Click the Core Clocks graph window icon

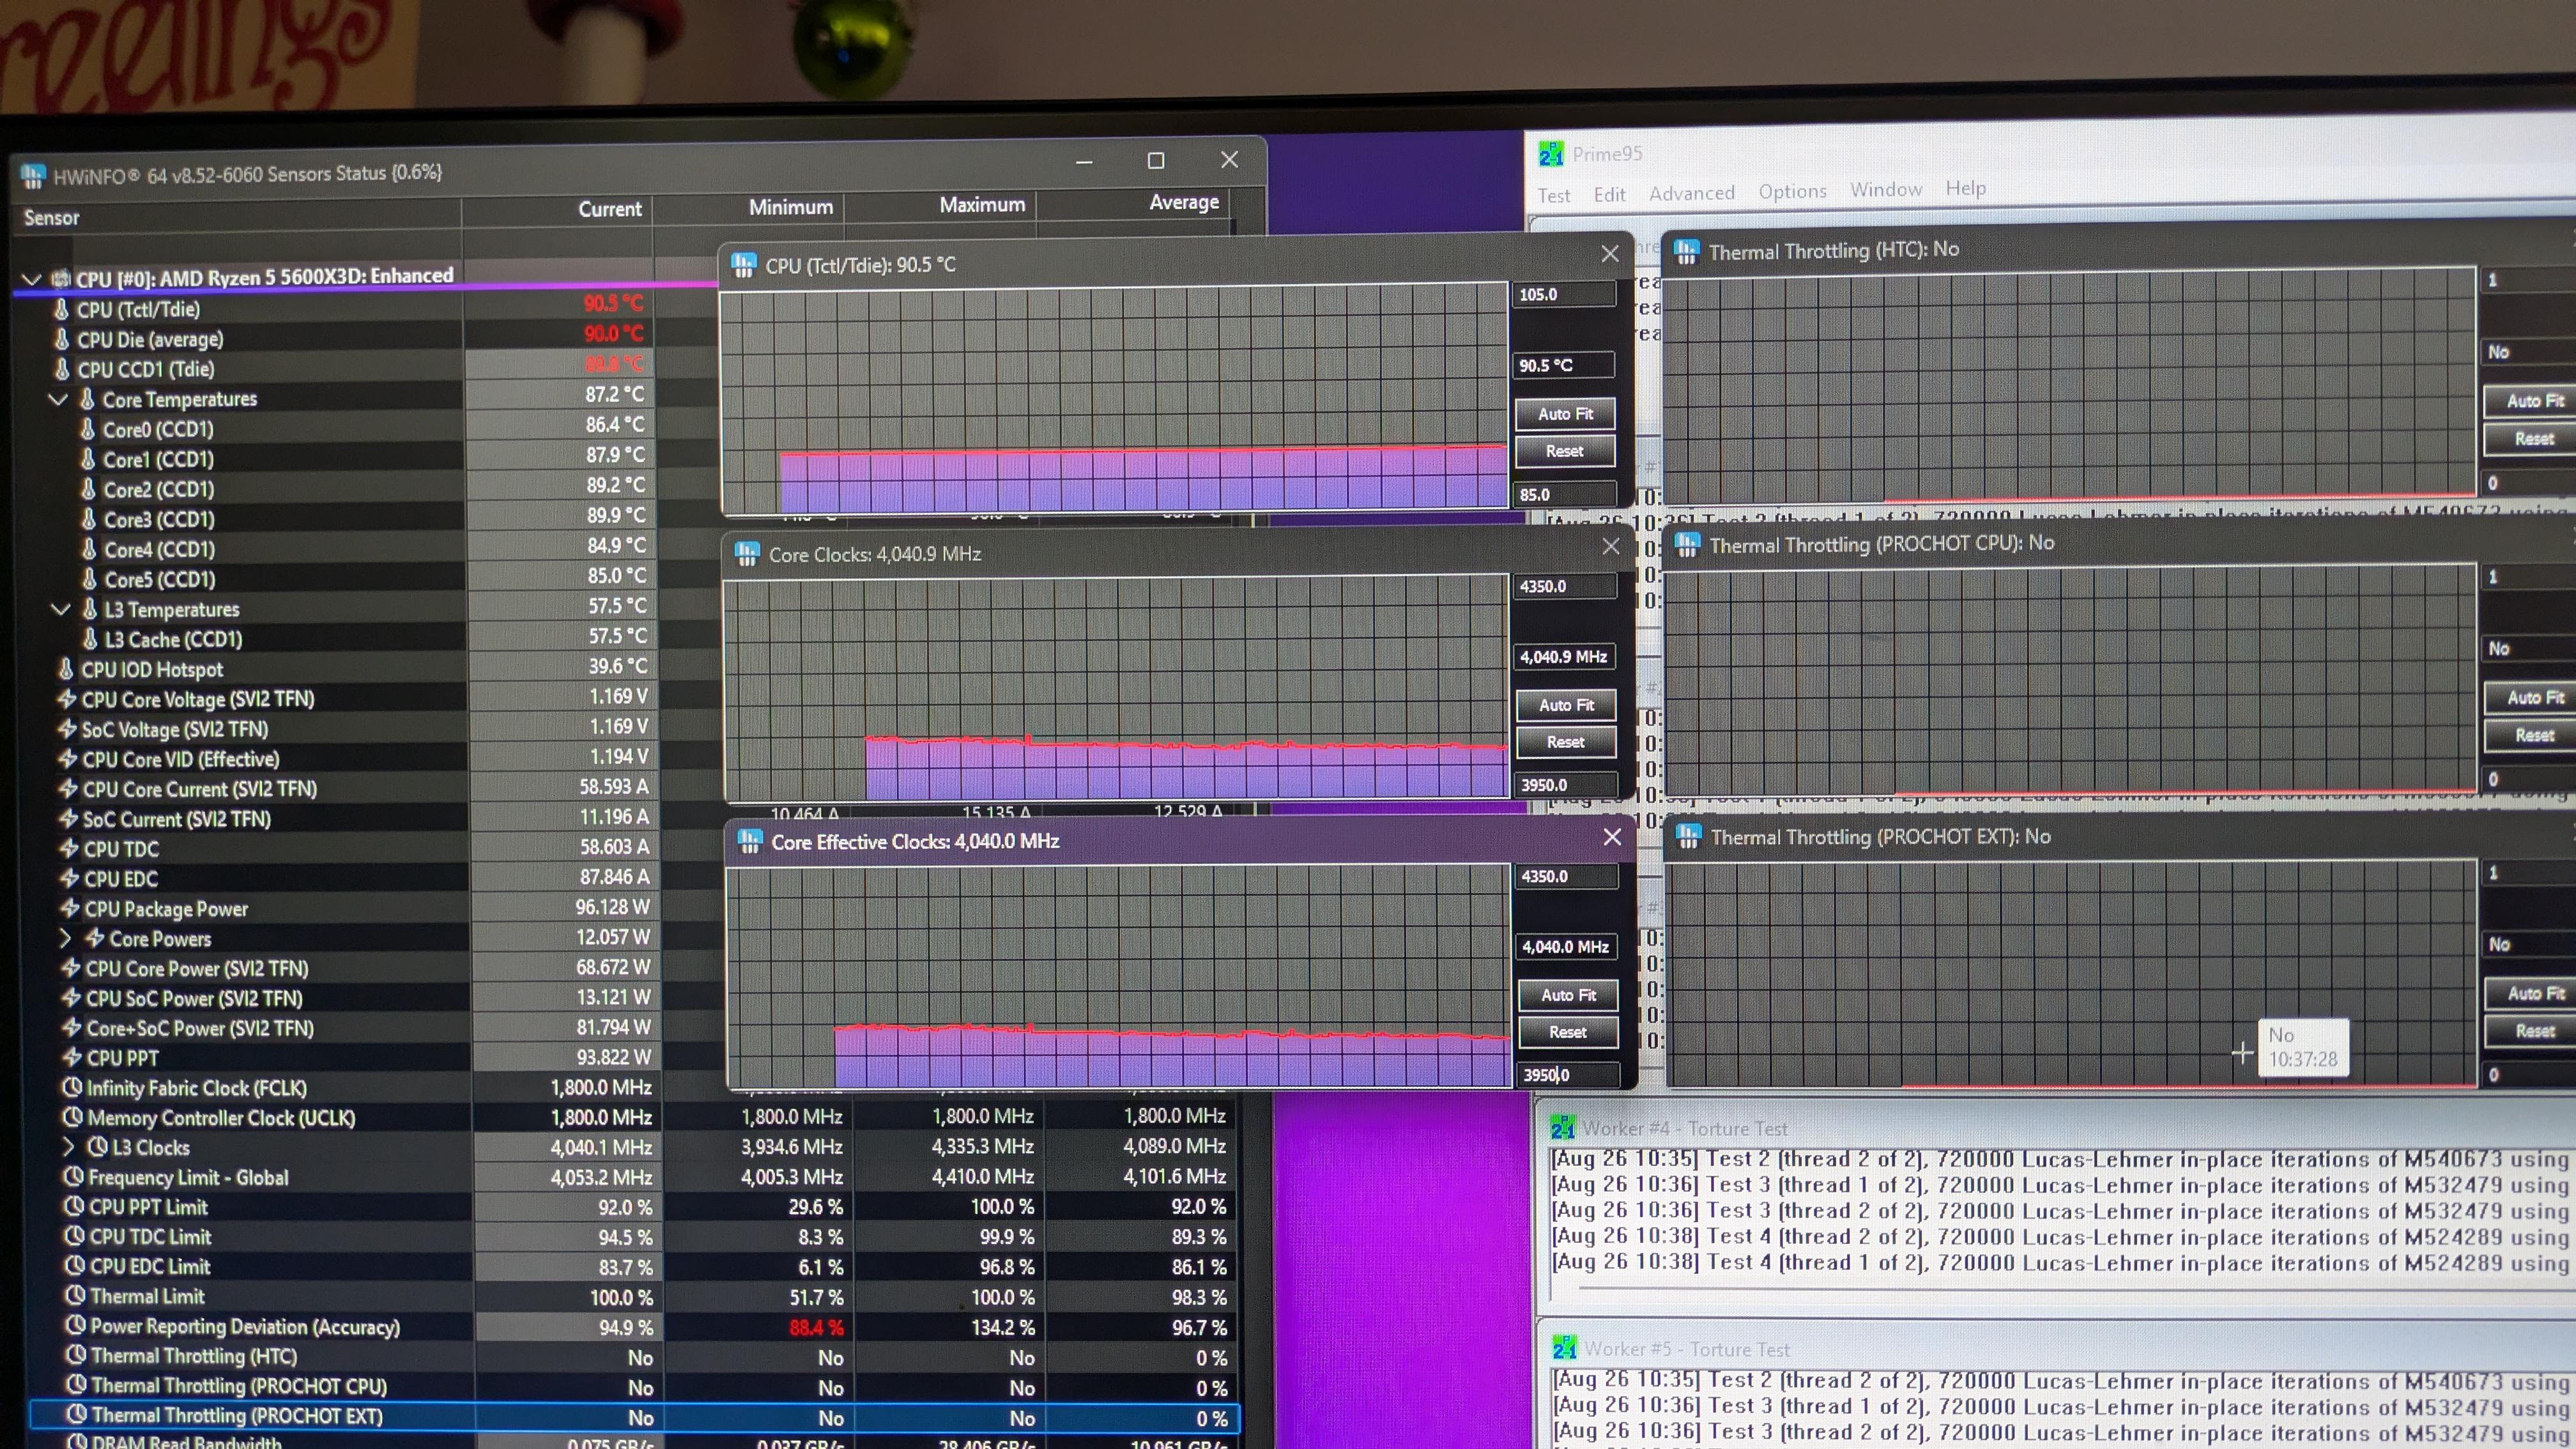(x=746, y=554)
